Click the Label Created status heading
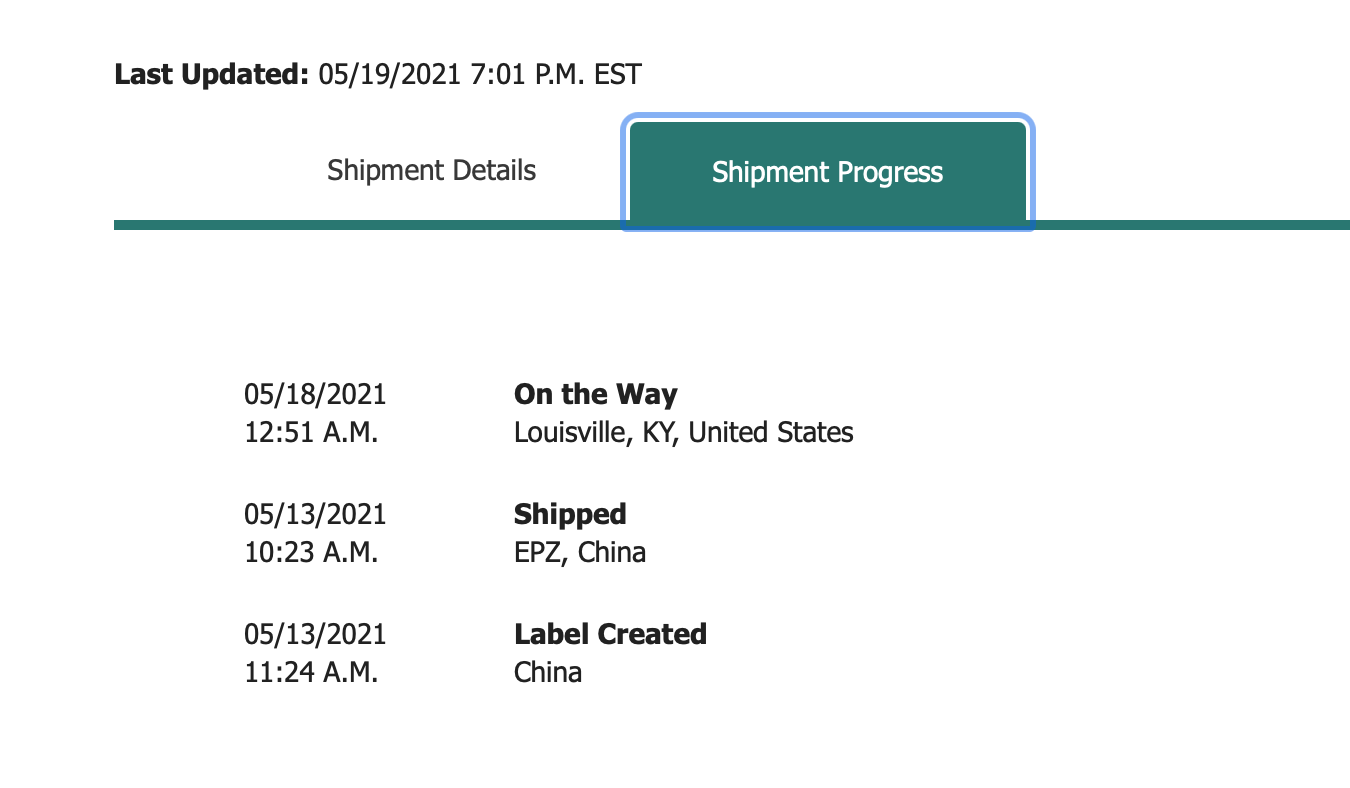Image resolution: width=1350 pixels, height=788 pixels. click(x=610, y=634)
